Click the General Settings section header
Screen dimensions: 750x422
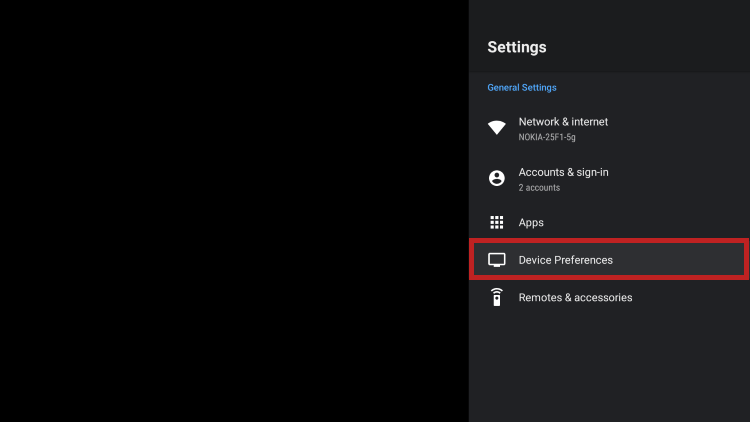tap(522, 88)
